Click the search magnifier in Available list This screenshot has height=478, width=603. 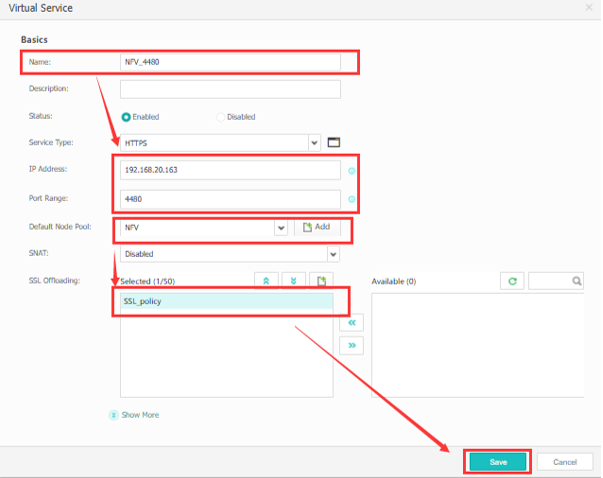click(x=576, y=281)
